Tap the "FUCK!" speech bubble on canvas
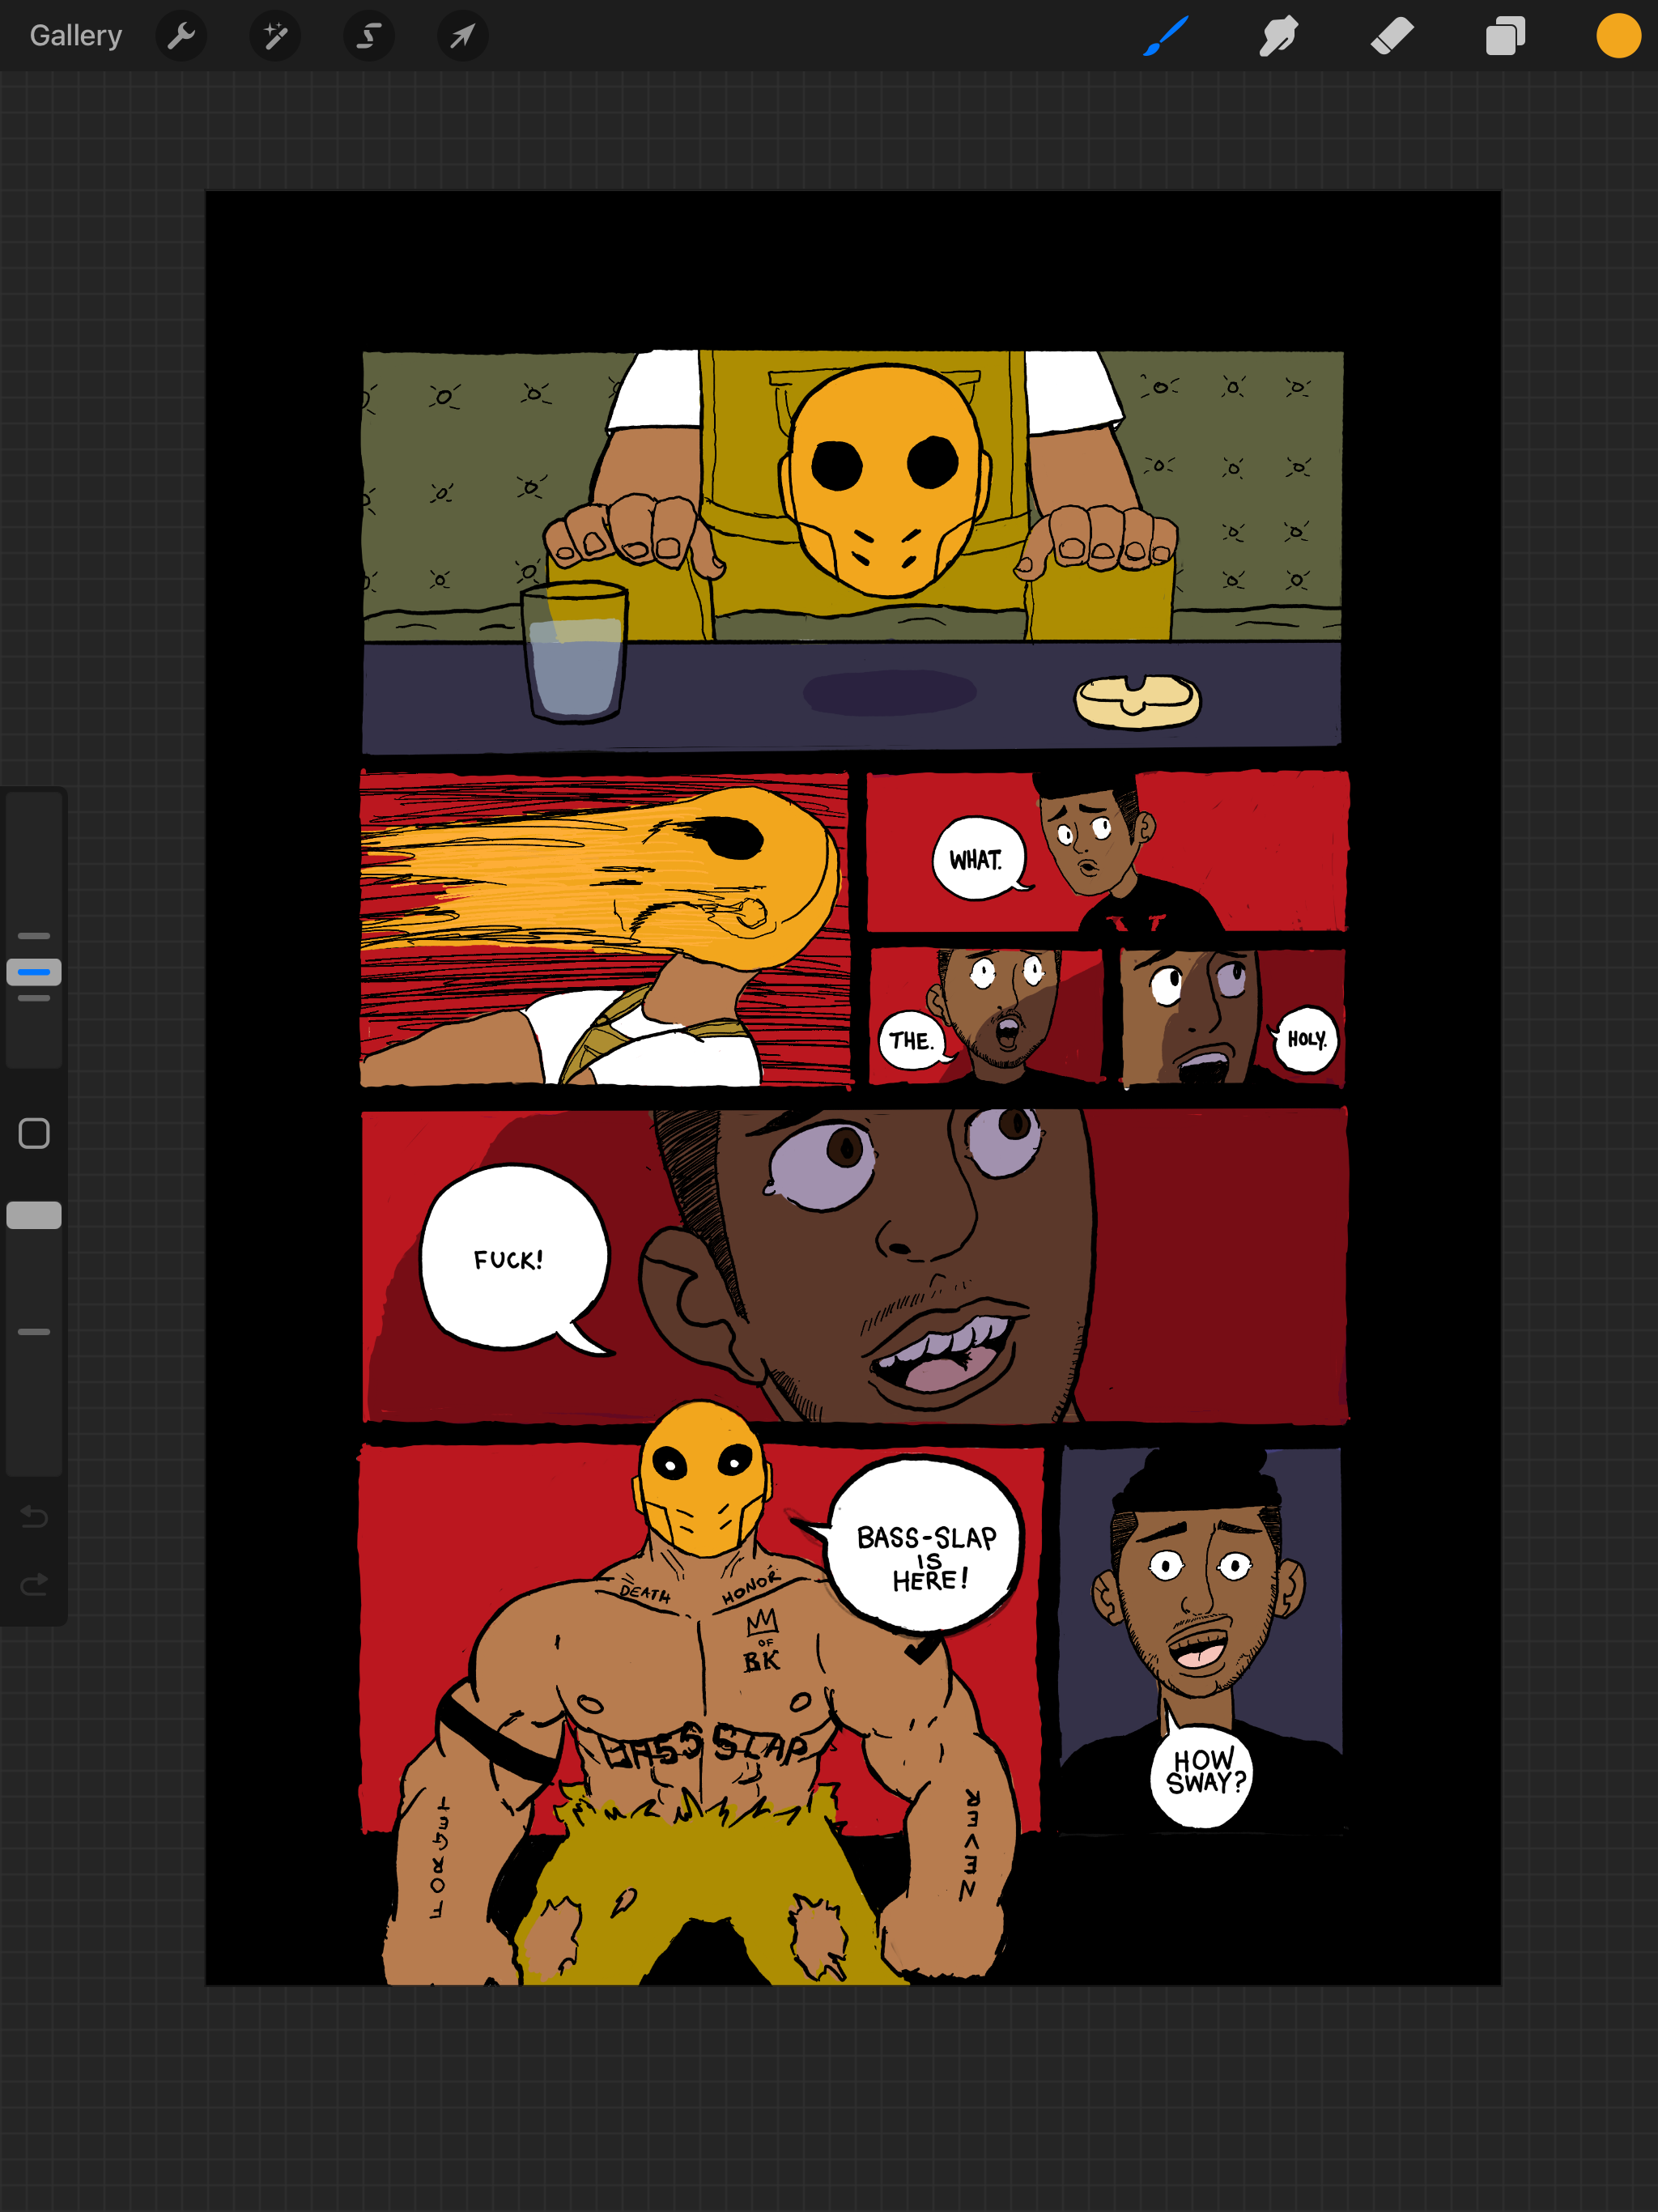1658x2212 pixels. [512, 1257]
